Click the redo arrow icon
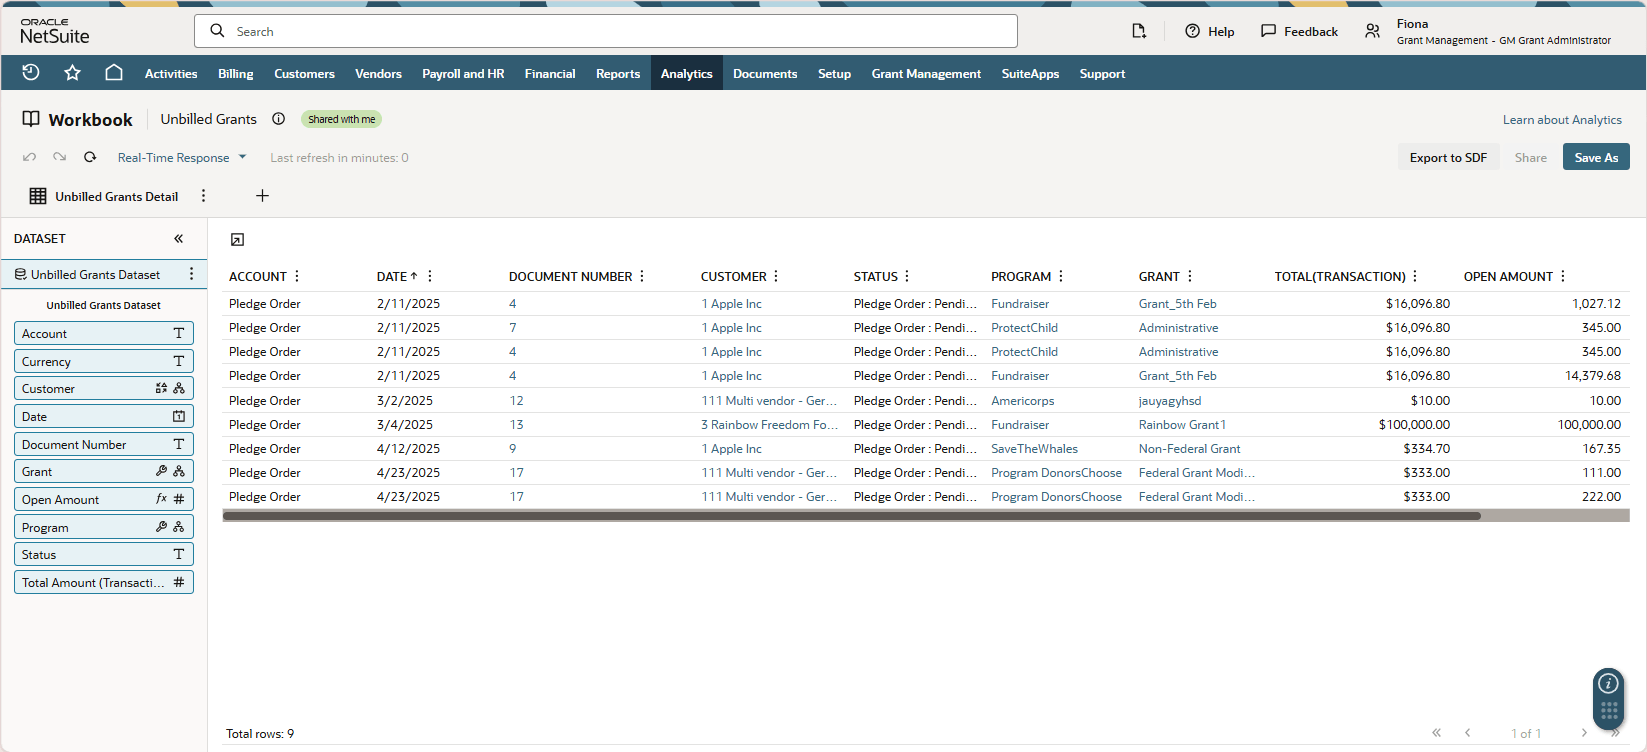 click(x=60, y=157)
